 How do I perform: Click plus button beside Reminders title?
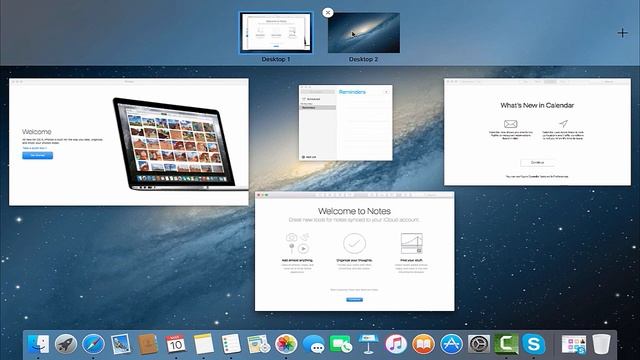(x=386, y=92)
